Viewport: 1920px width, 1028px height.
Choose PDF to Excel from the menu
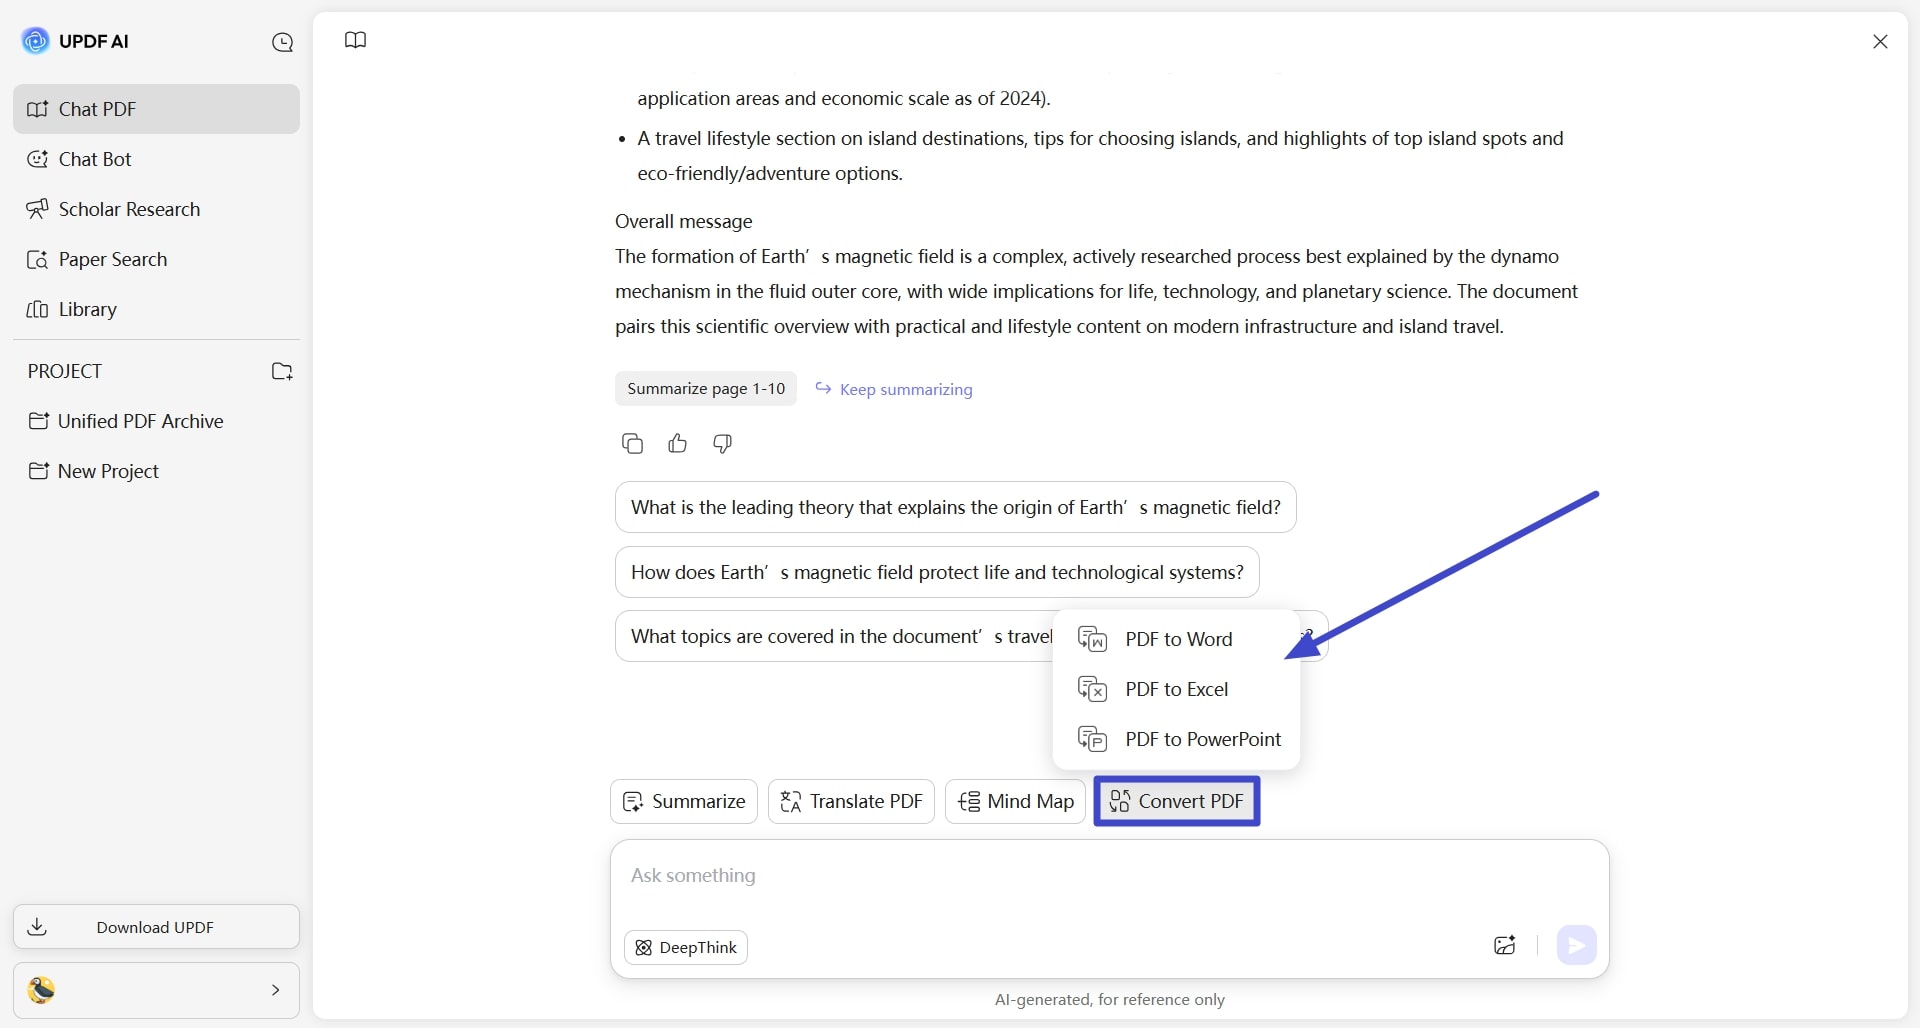1177,689
